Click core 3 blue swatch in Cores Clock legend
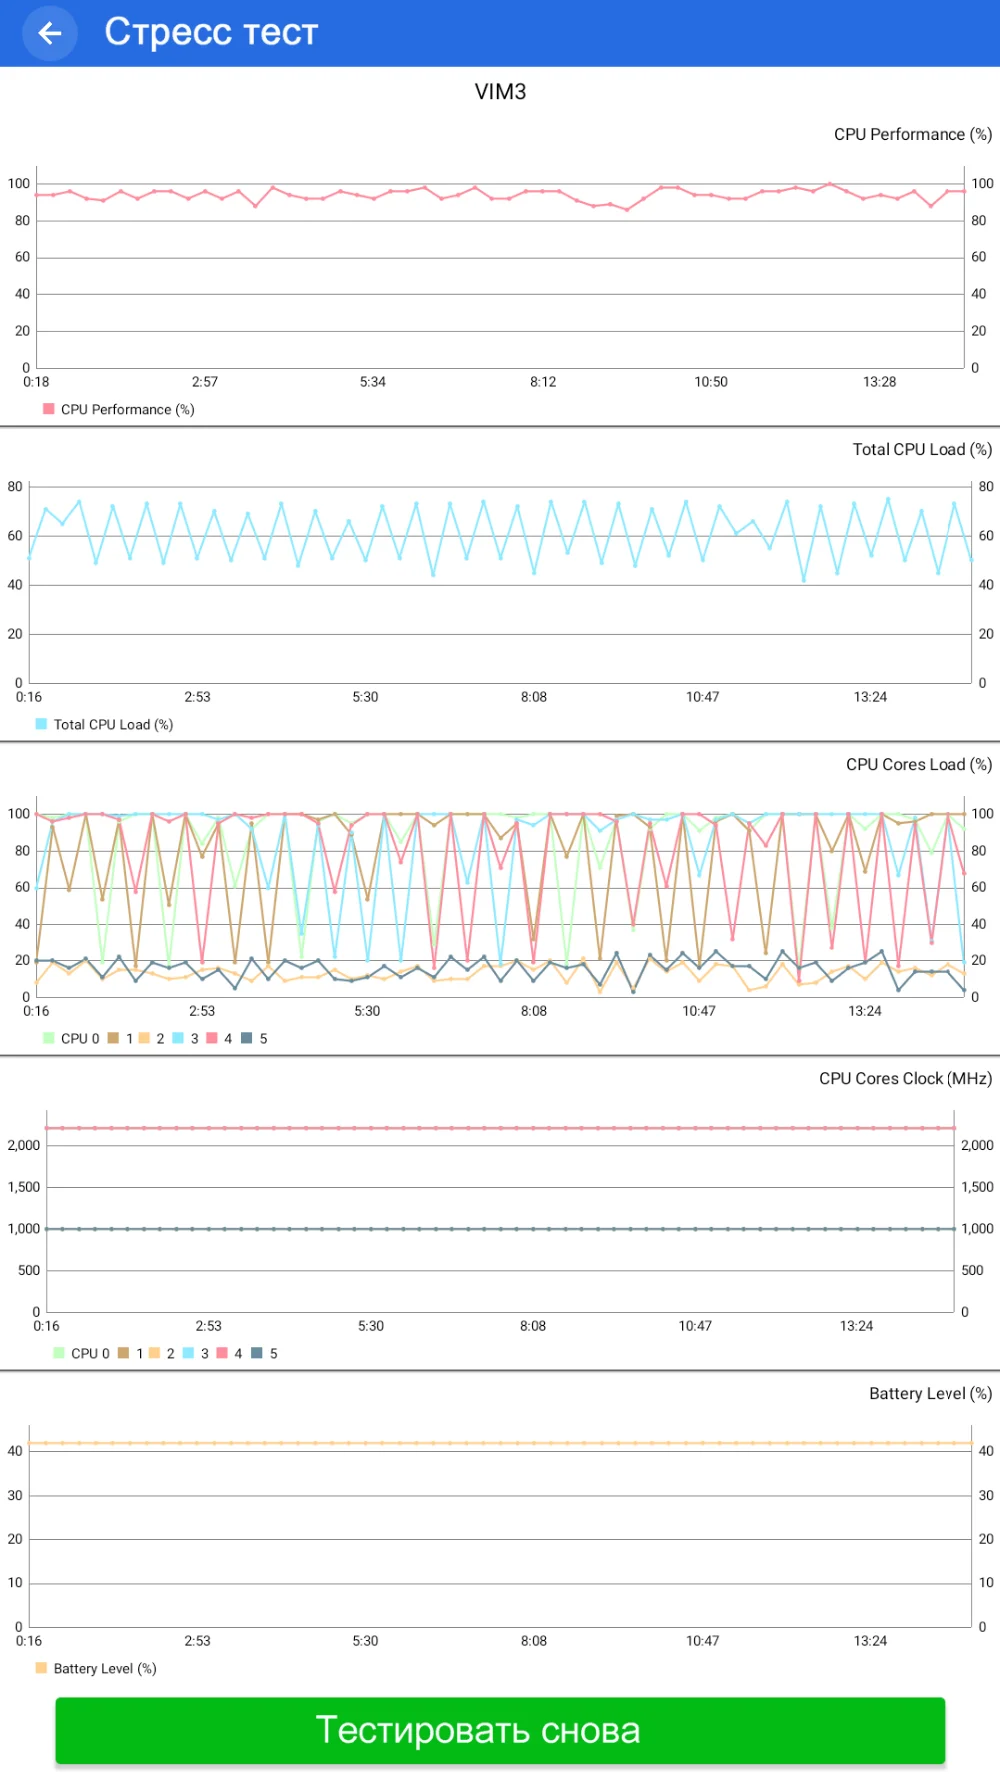Viewport: 1000px width, 1778px height. click(188, 1353)
